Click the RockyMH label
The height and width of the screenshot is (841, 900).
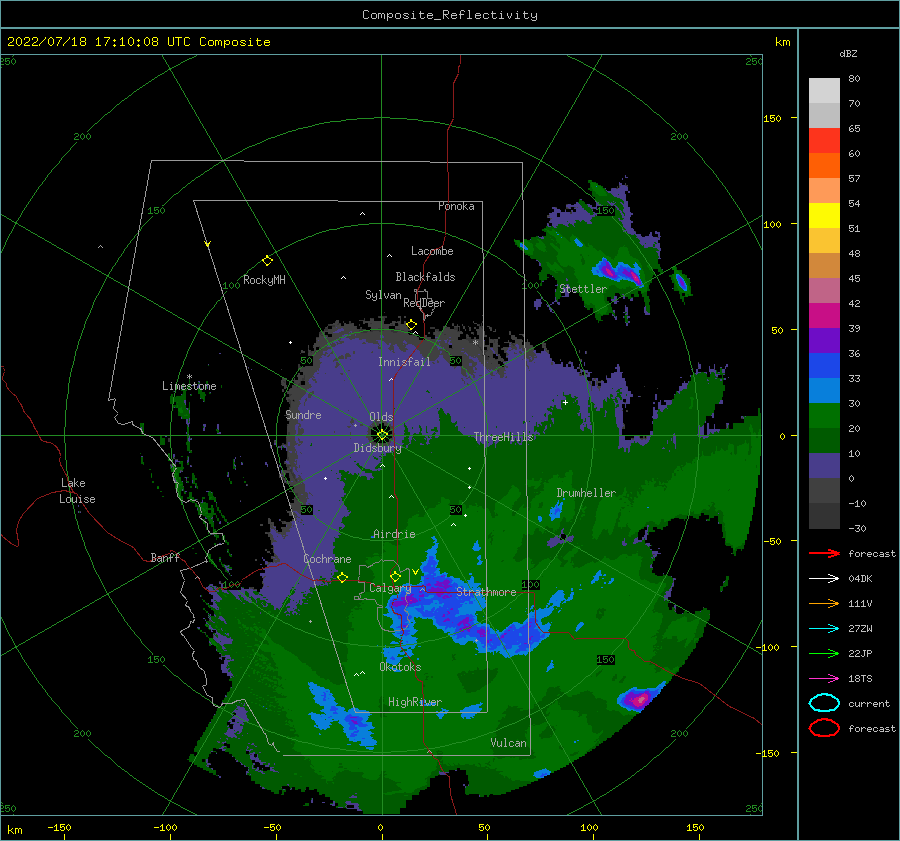click(264, 280)
